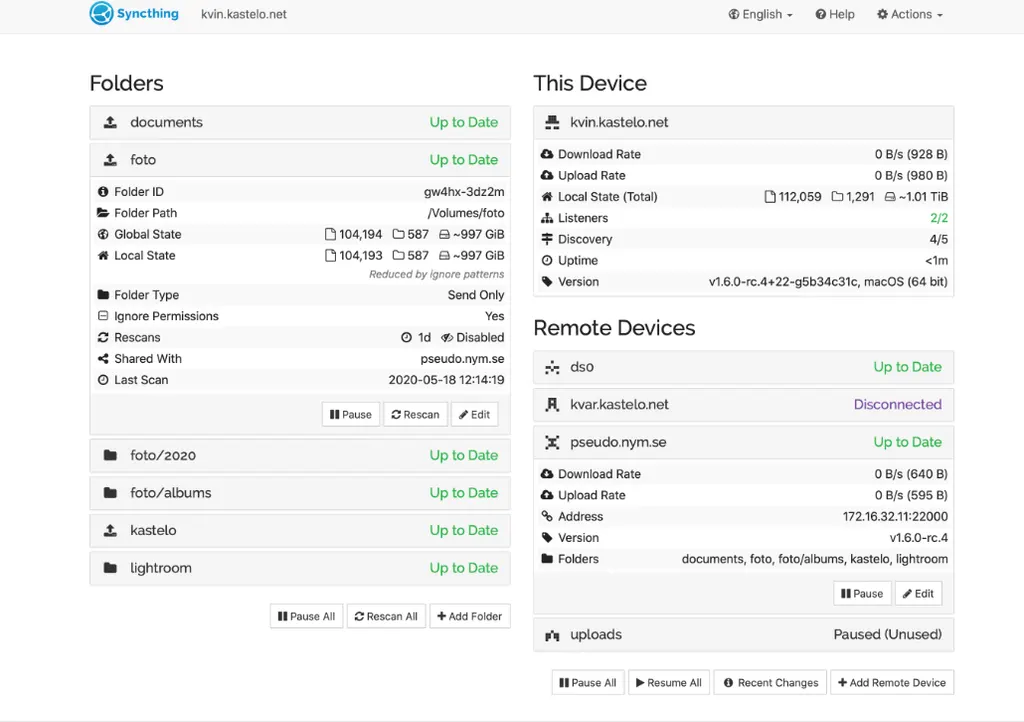Open the English language dropdown
Screen dimensions: 1024x722
coord(760,14)
